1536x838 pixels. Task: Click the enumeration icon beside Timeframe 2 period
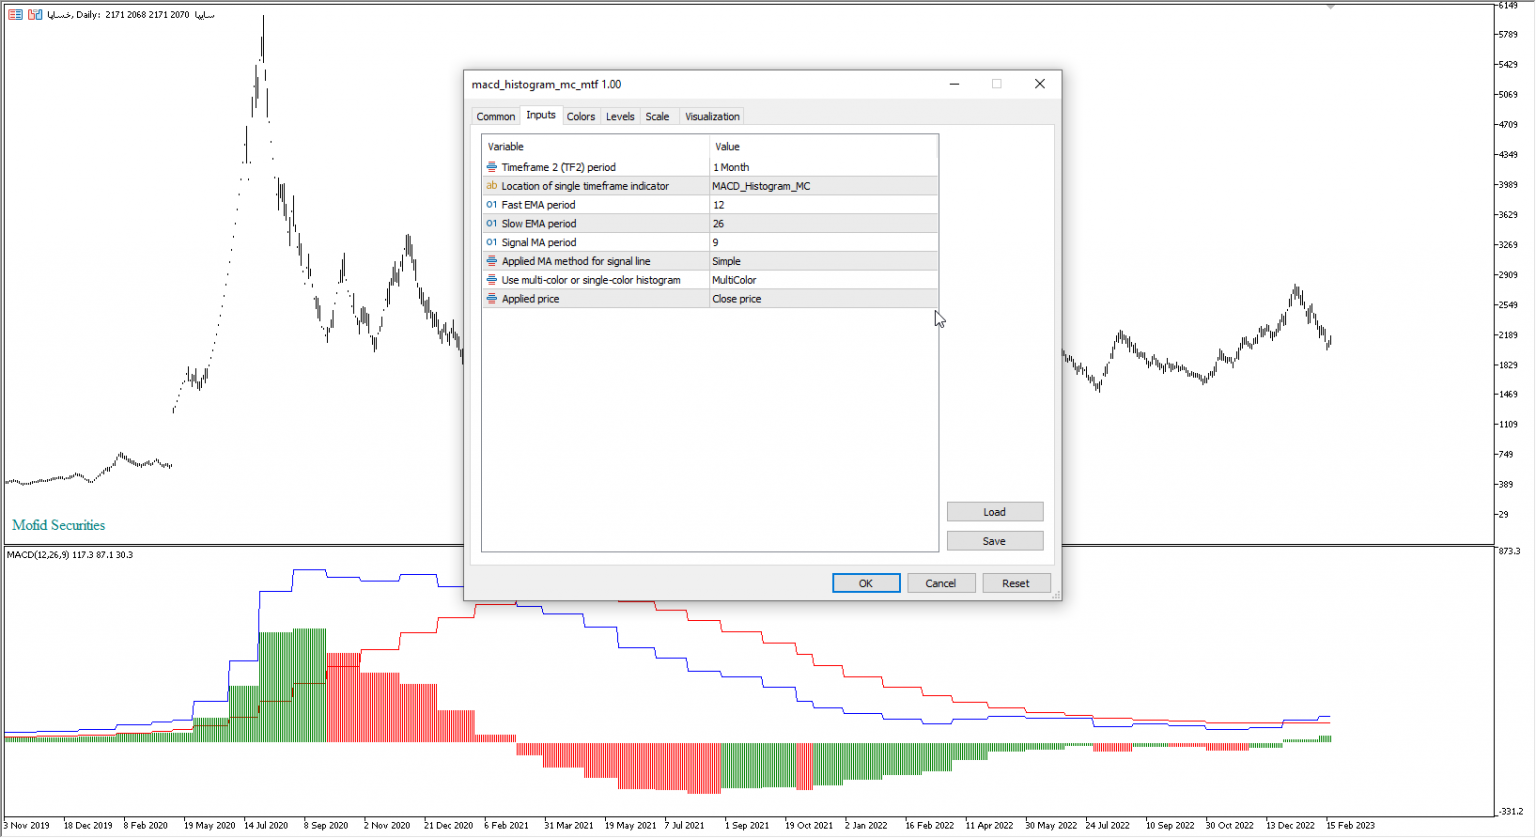[491, 167]
